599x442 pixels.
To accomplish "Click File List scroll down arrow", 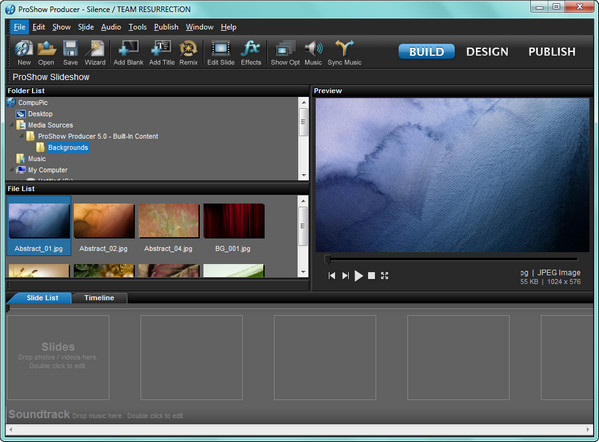I will [x=303, y=272].
